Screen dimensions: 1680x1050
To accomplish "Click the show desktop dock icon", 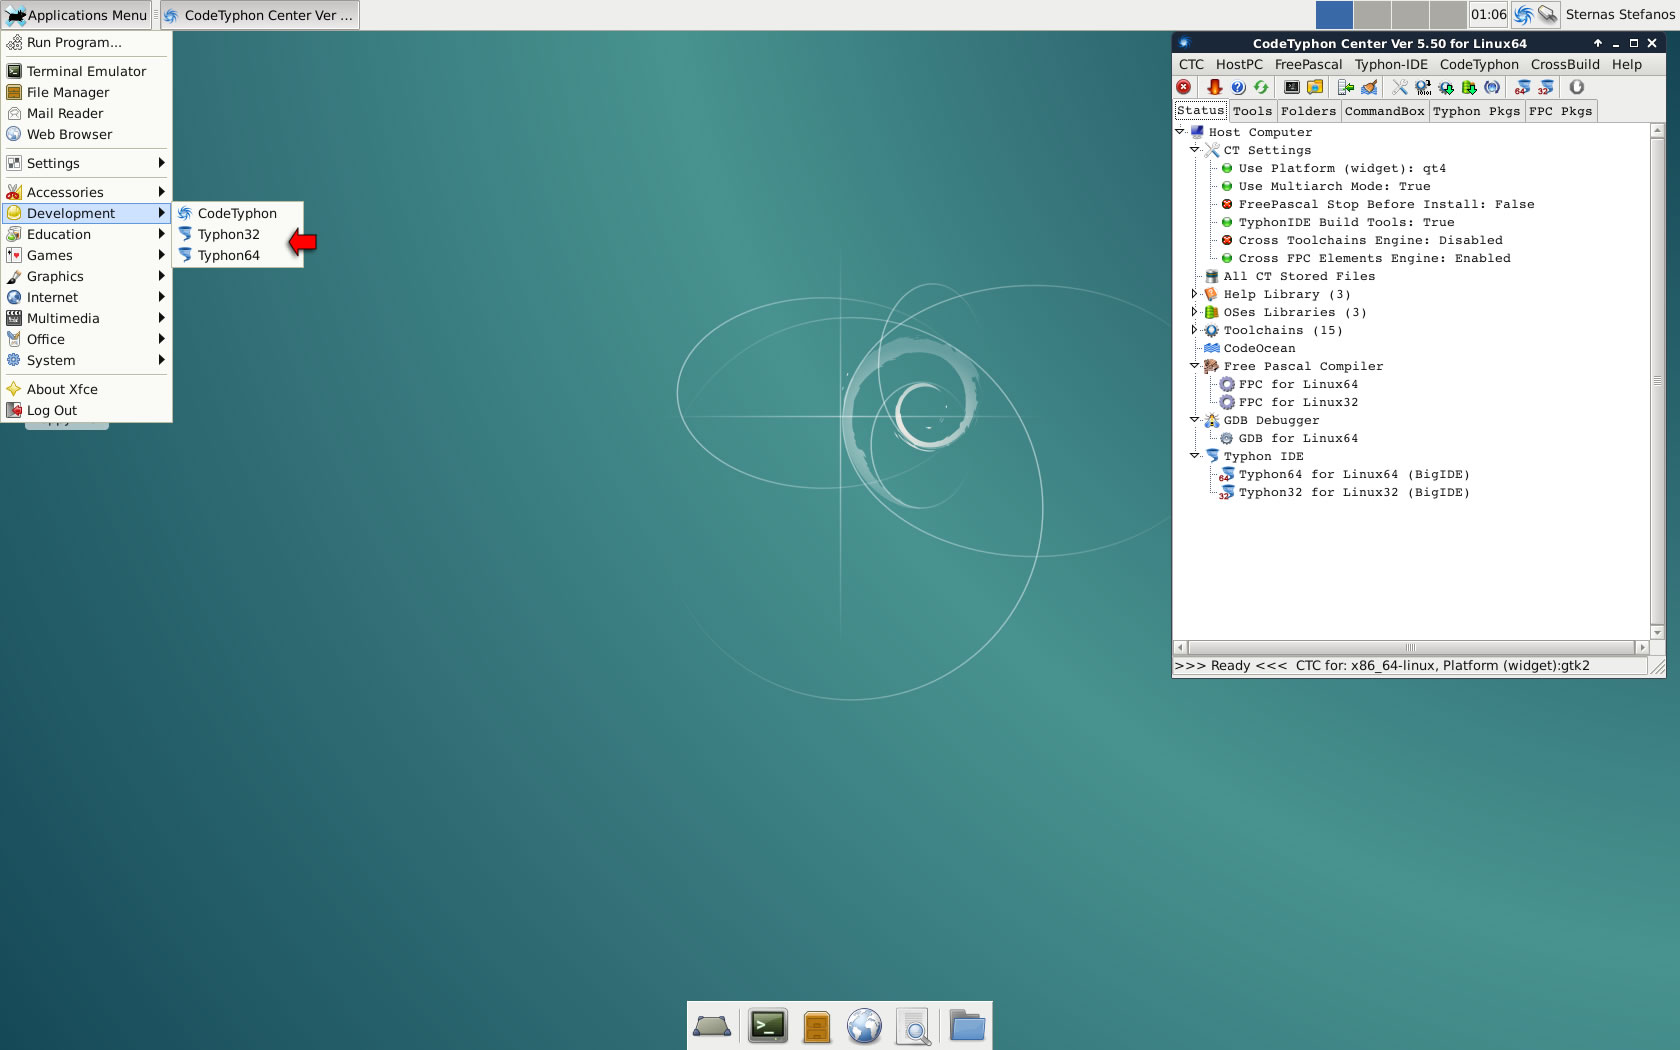I will (x=712, y=1026).
